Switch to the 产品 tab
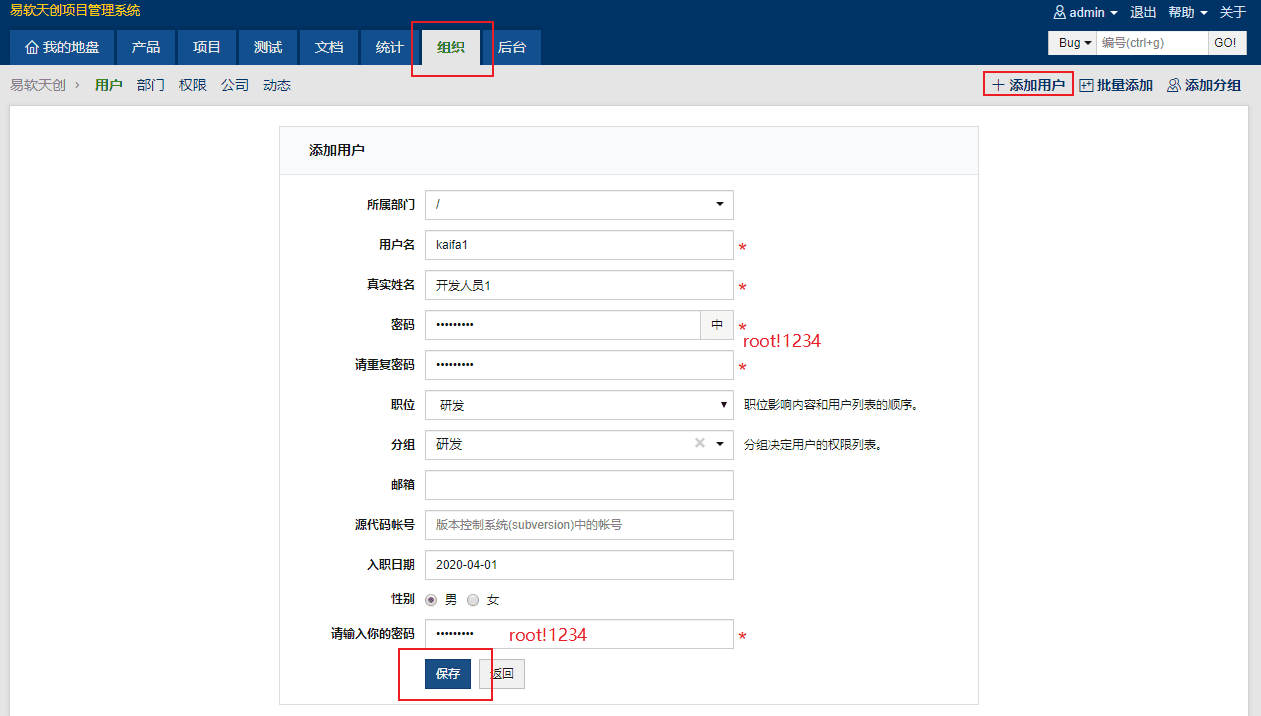1261x716 pixels. coord(146,47)
